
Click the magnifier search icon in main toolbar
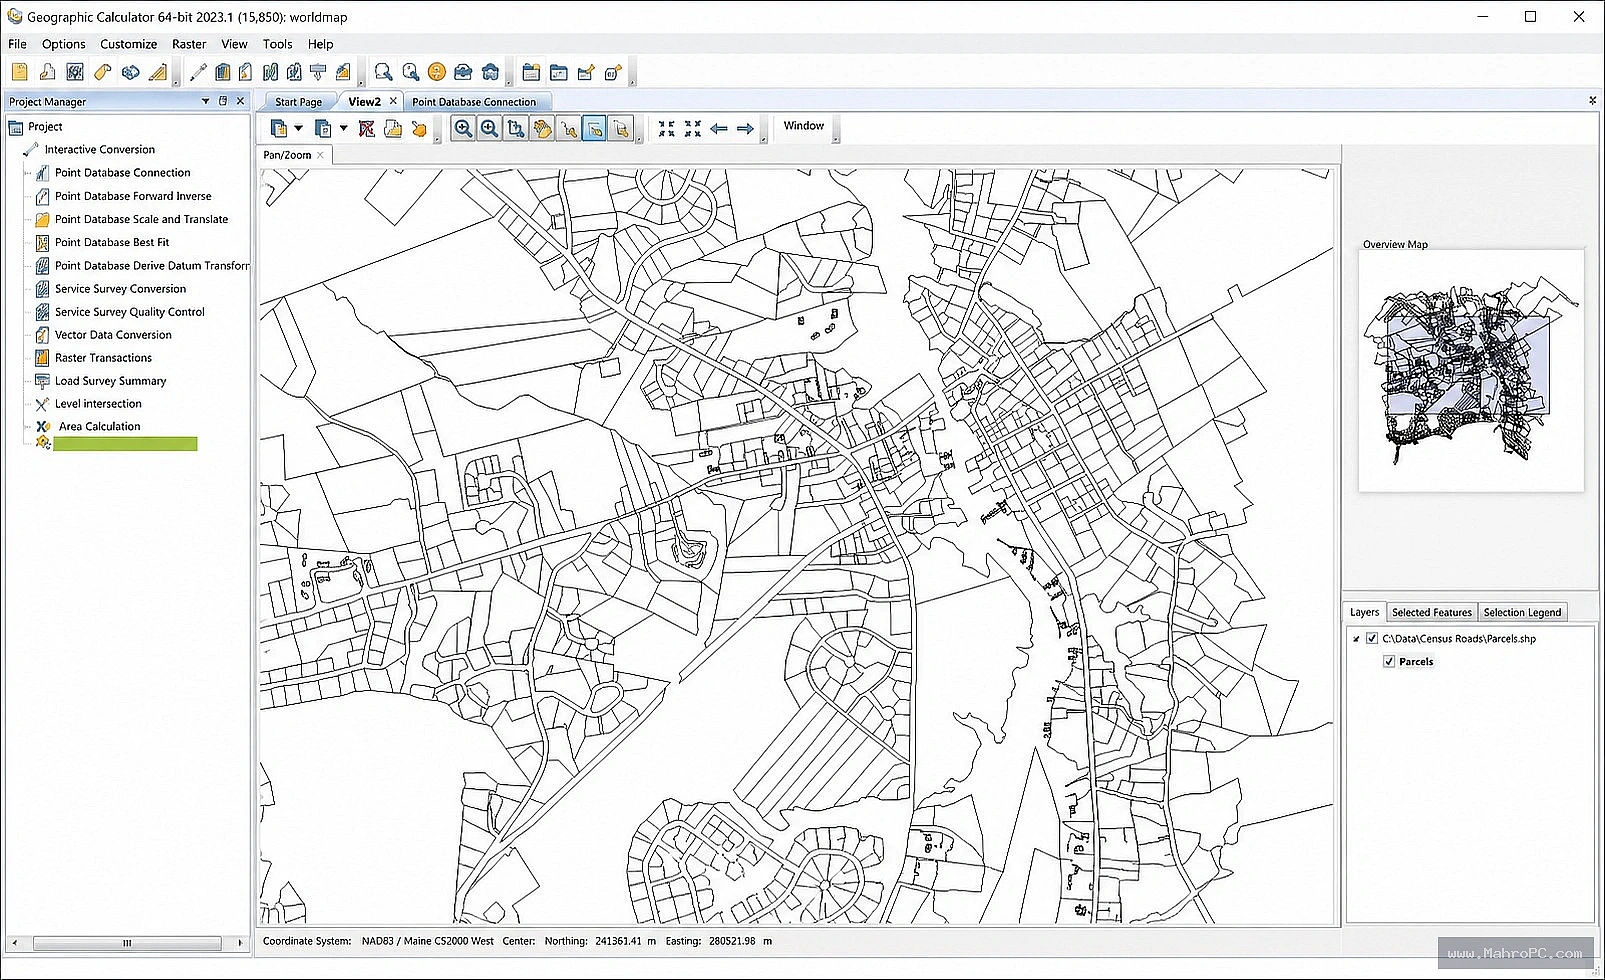click(383, 72)
